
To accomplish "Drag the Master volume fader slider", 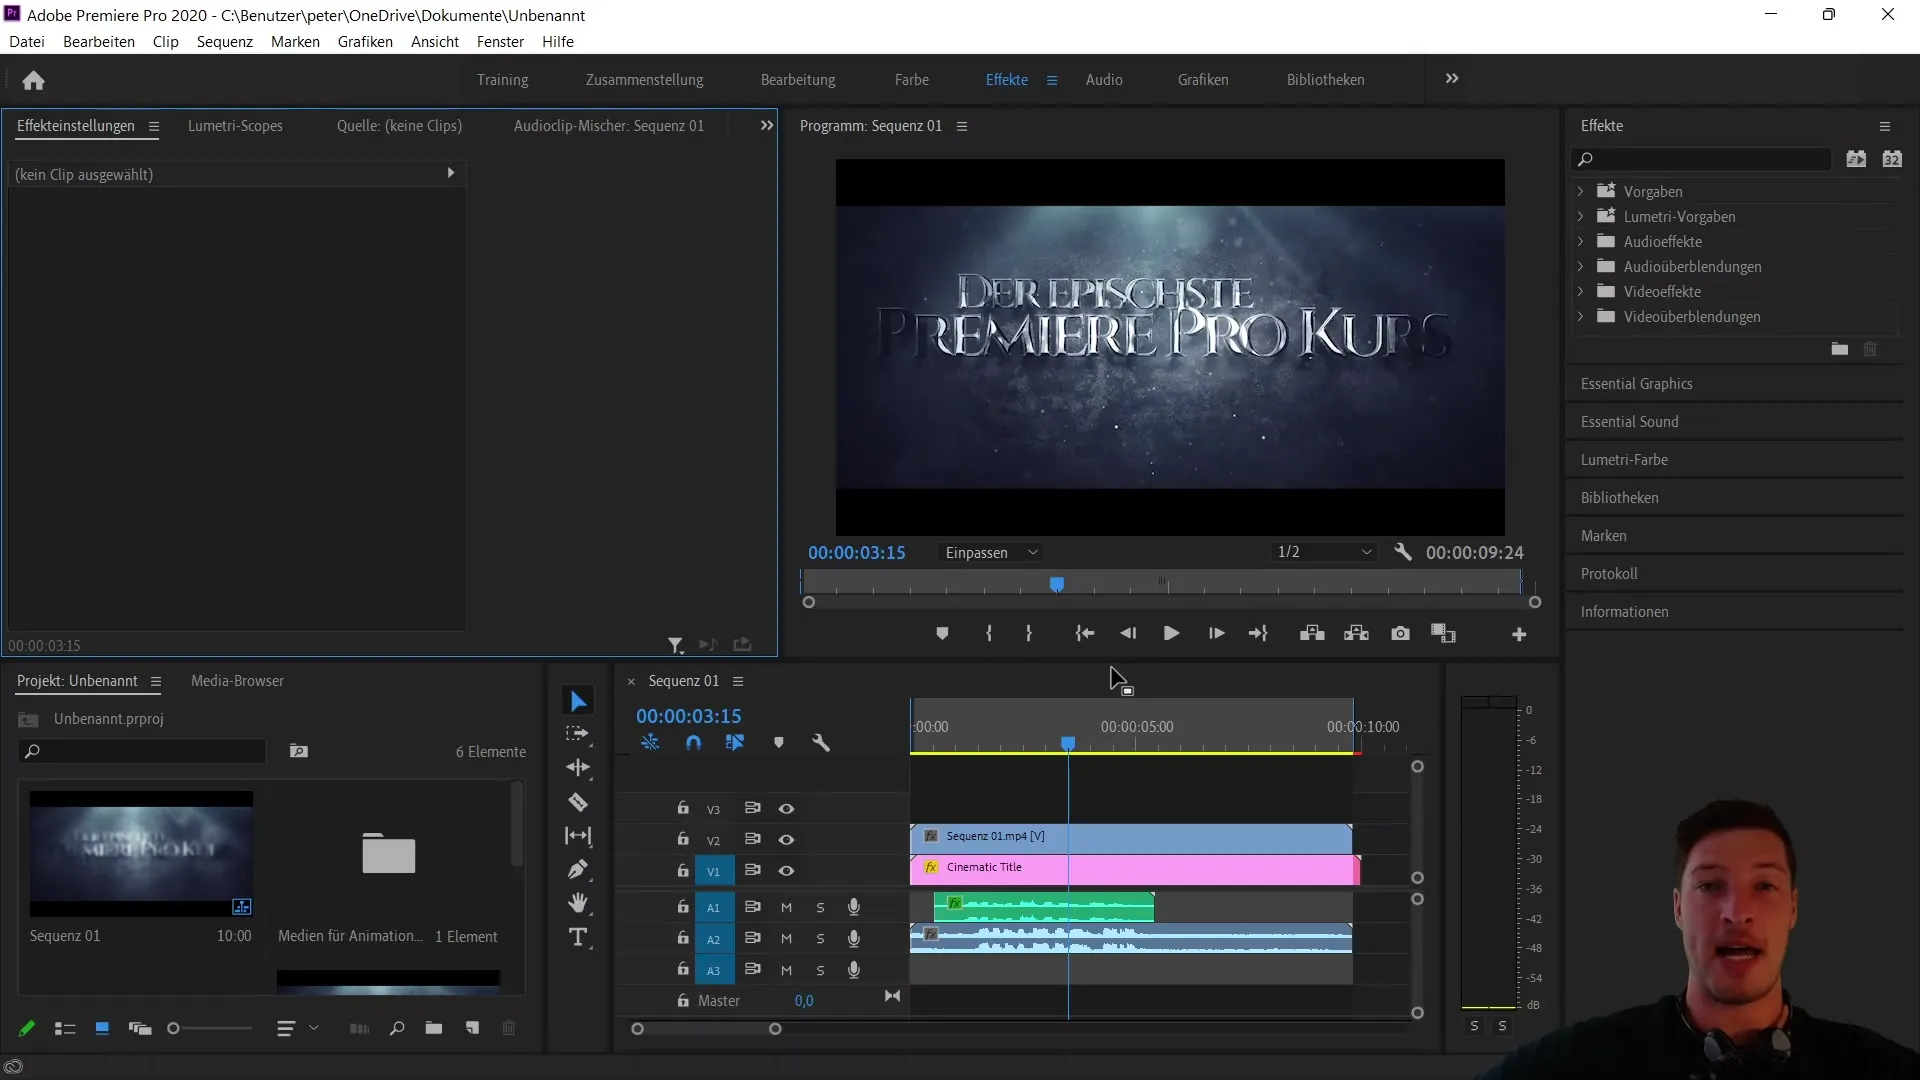I will point(806,1000).
